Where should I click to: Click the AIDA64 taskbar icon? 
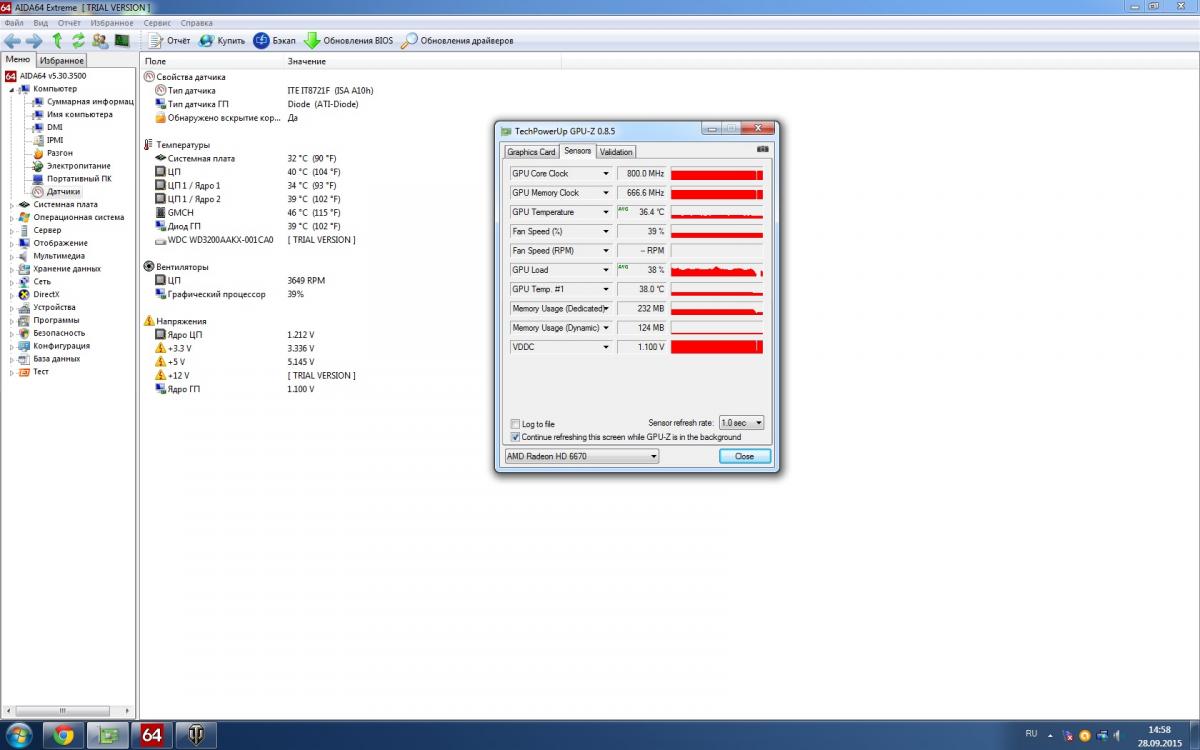152,735
